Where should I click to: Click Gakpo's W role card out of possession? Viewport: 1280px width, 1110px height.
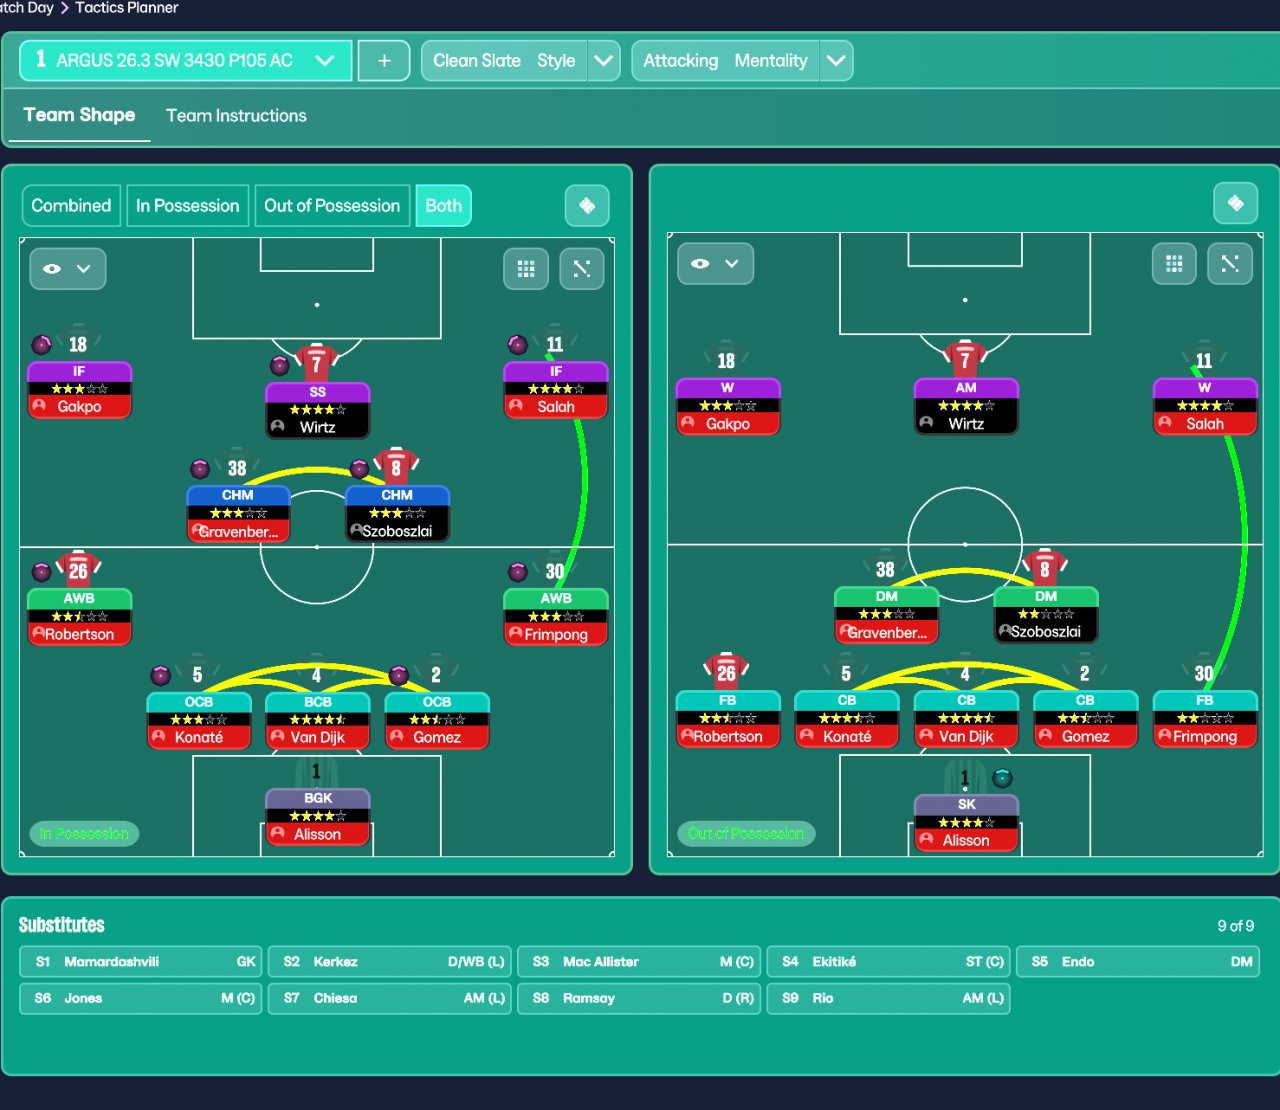pyautogui.click(x=728, y=406)
